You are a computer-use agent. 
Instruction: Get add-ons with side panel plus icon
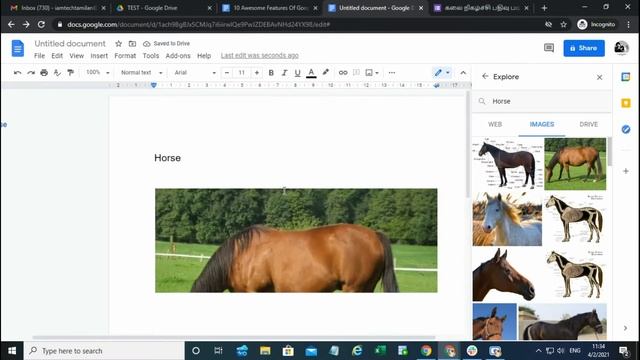coord(626,171)
